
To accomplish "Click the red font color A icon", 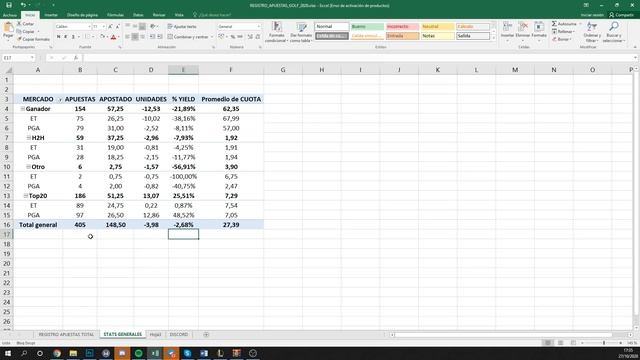I will tap(113, 37).
